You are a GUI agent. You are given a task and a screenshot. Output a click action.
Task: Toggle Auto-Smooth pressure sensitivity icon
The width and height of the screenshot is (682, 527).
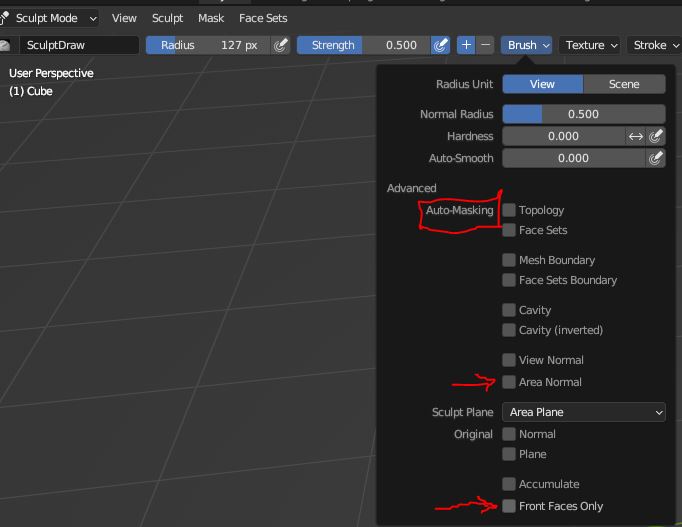tap(656, 158)
